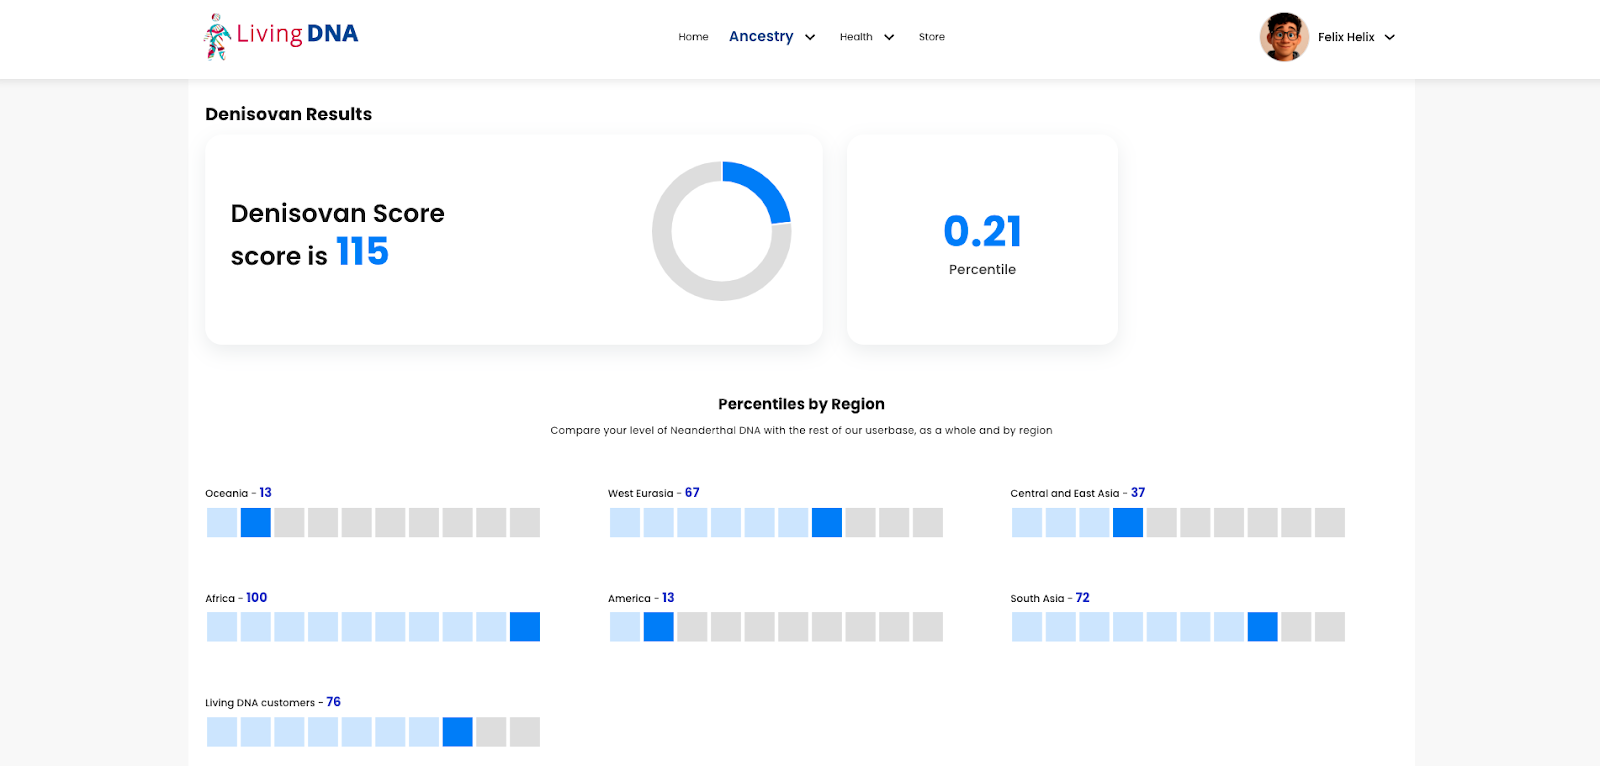This screenshot has width=1600, height=766.
Task: Click the Denisovan score donut chart
Action: click(x=722, y=231)
